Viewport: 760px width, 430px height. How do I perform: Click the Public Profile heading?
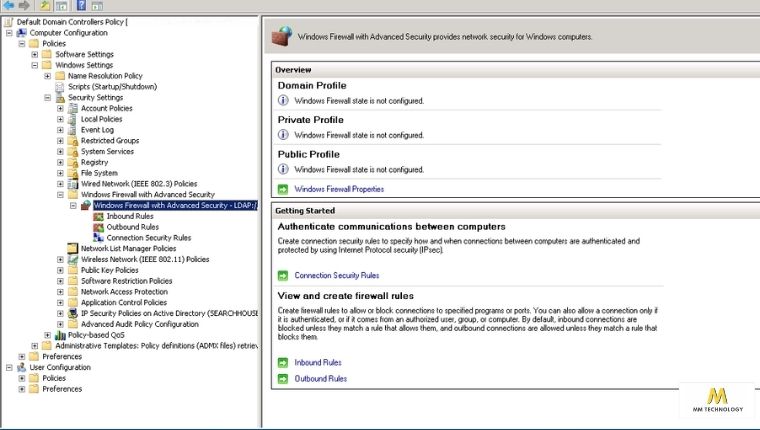click(x=308, y=154)
